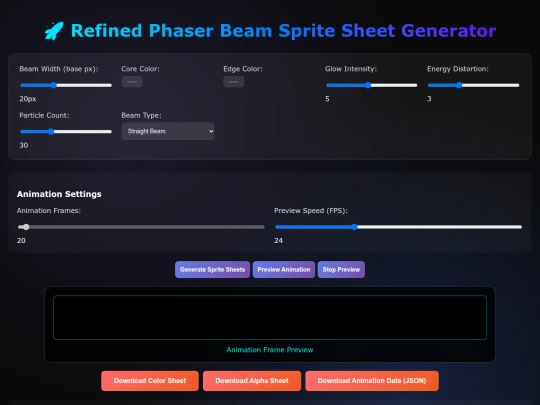Download Animation Data (JSON)

click(x=372, y=381)
